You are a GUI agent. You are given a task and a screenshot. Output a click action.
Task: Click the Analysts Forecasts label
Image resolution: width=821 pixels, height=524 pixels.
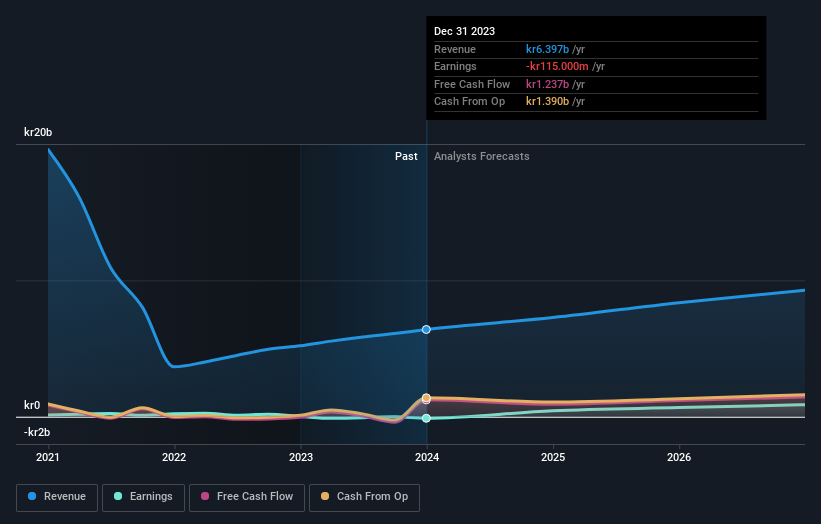tap(482, 157)
